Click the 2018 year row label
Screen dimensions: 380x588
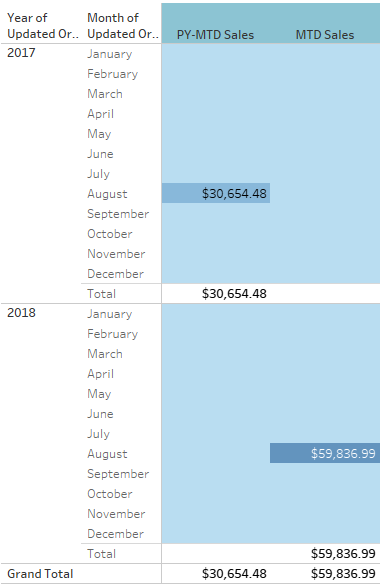[x=21, y=312]
